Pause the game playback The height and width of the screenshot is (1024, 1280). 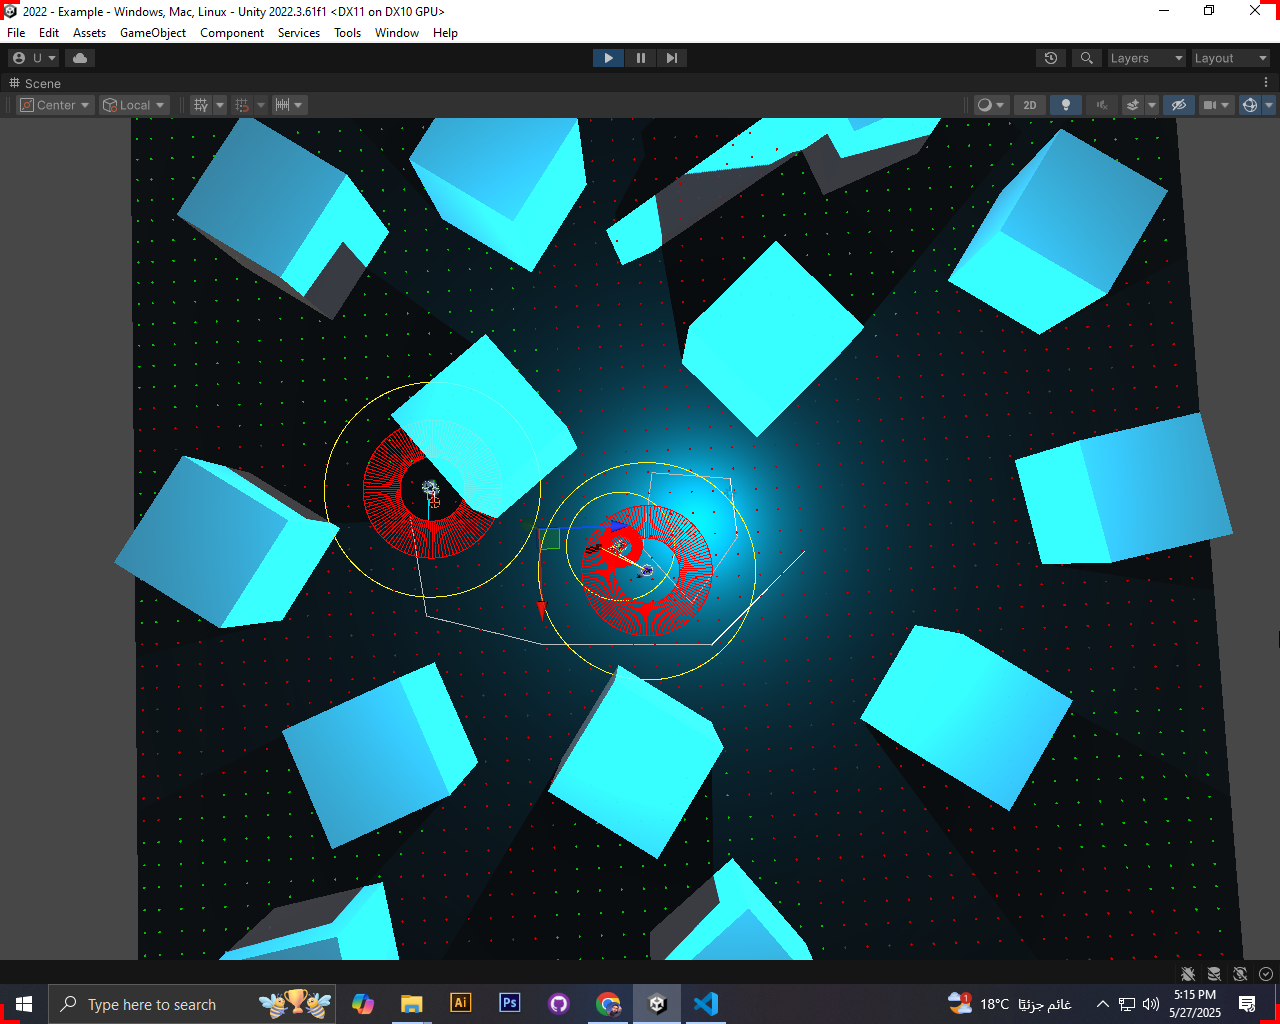[x=640, y=58]
